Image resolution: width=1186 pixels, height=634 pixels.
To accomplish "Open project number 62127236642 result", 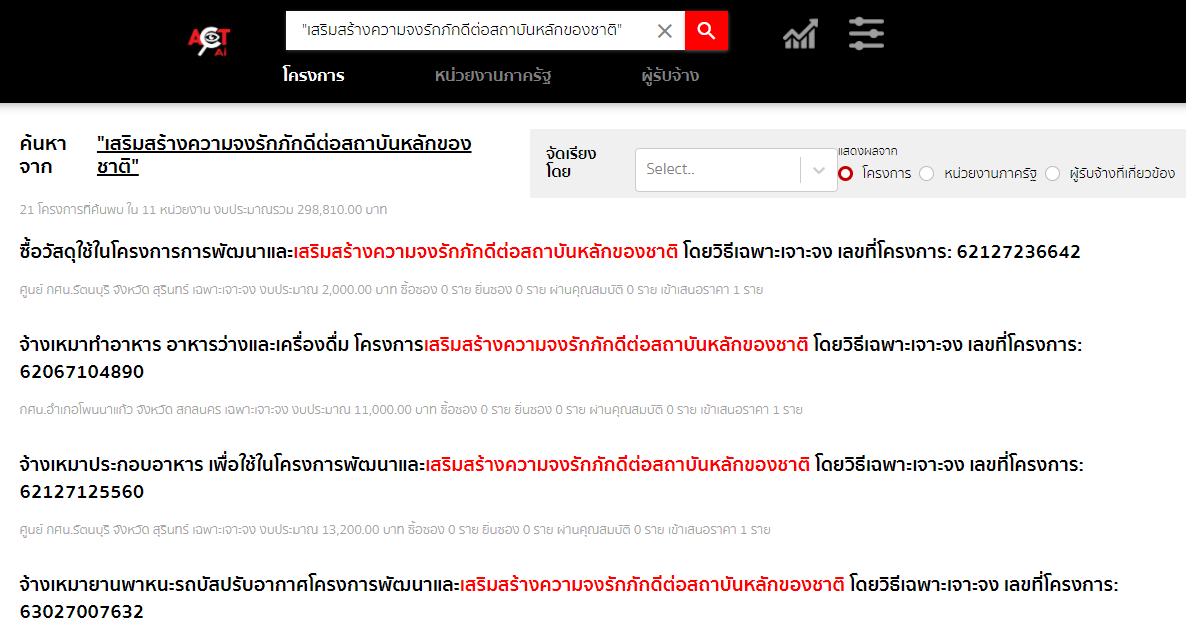I will pos(549,252).
